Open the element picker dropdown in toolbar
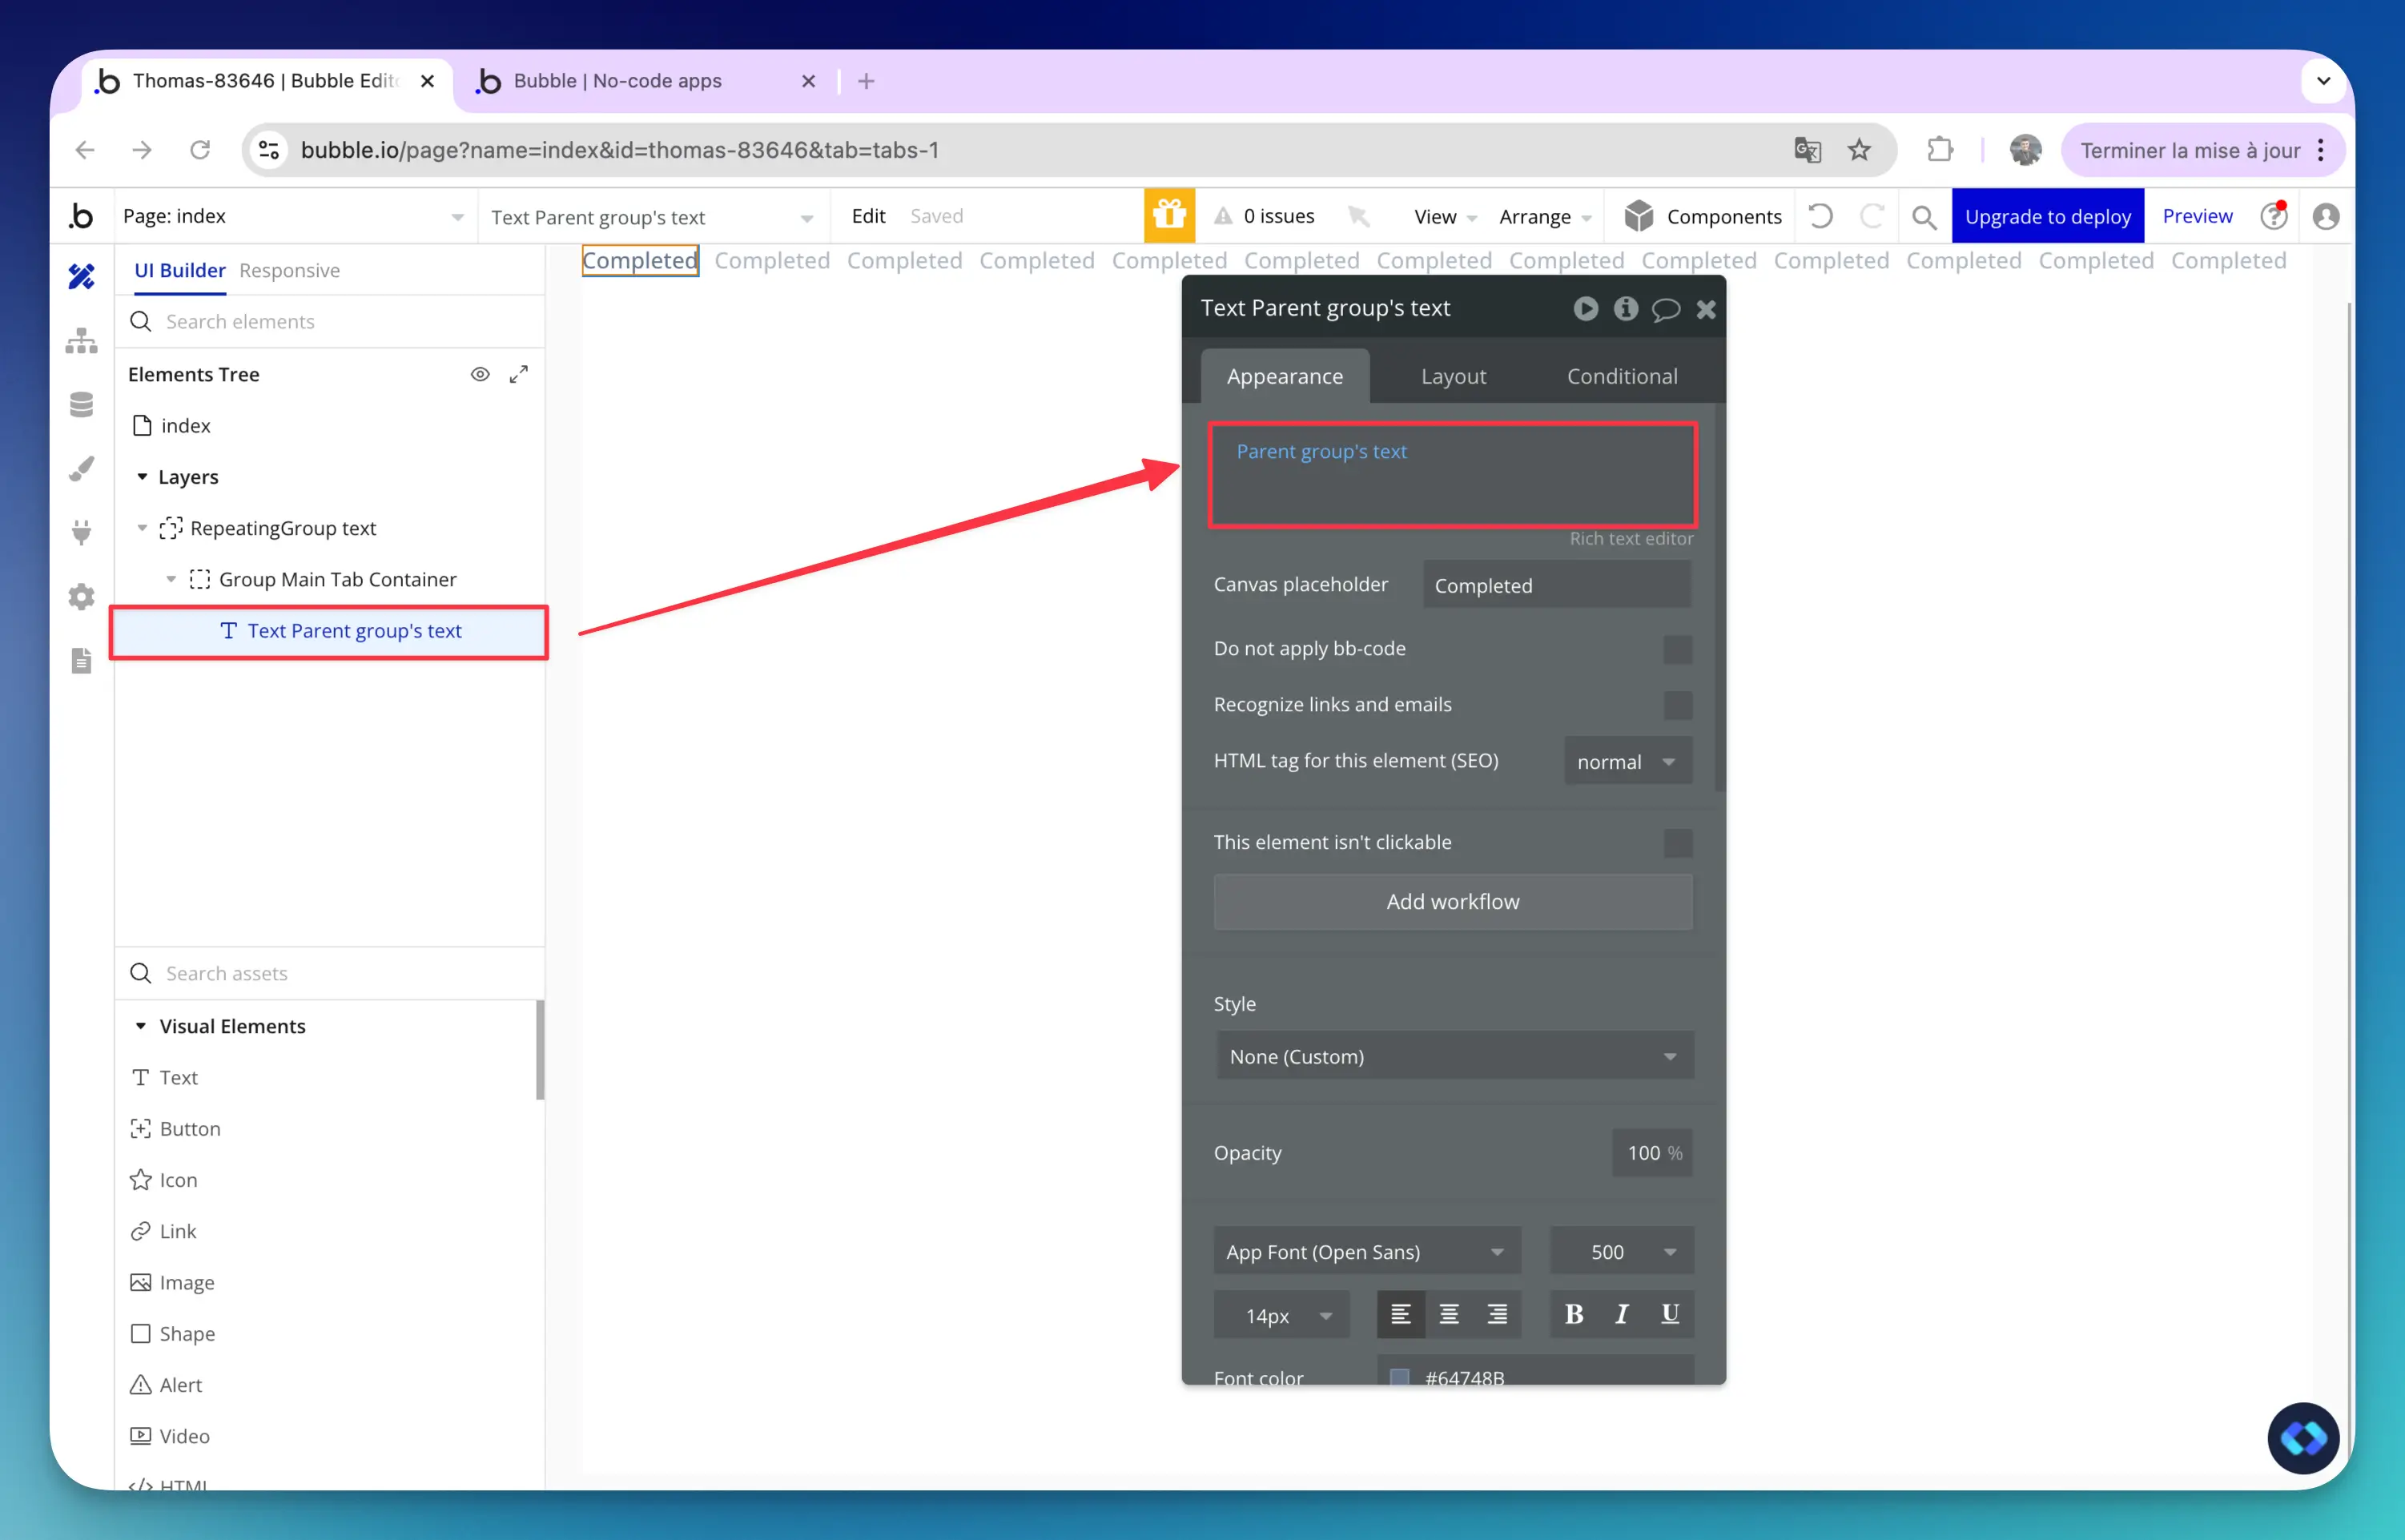 pyautogui.click(x=654, y=216)
